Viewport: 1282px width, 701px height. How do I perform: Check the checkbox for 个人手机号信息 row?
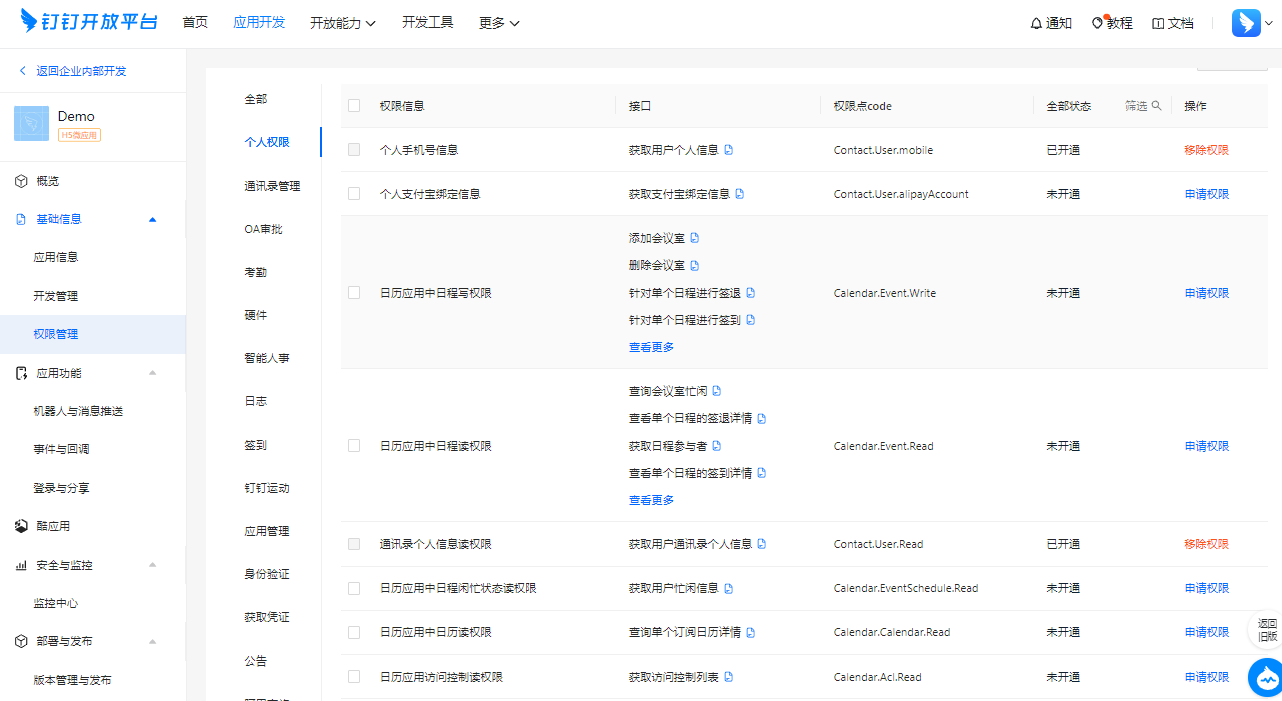tap(353, 149)
